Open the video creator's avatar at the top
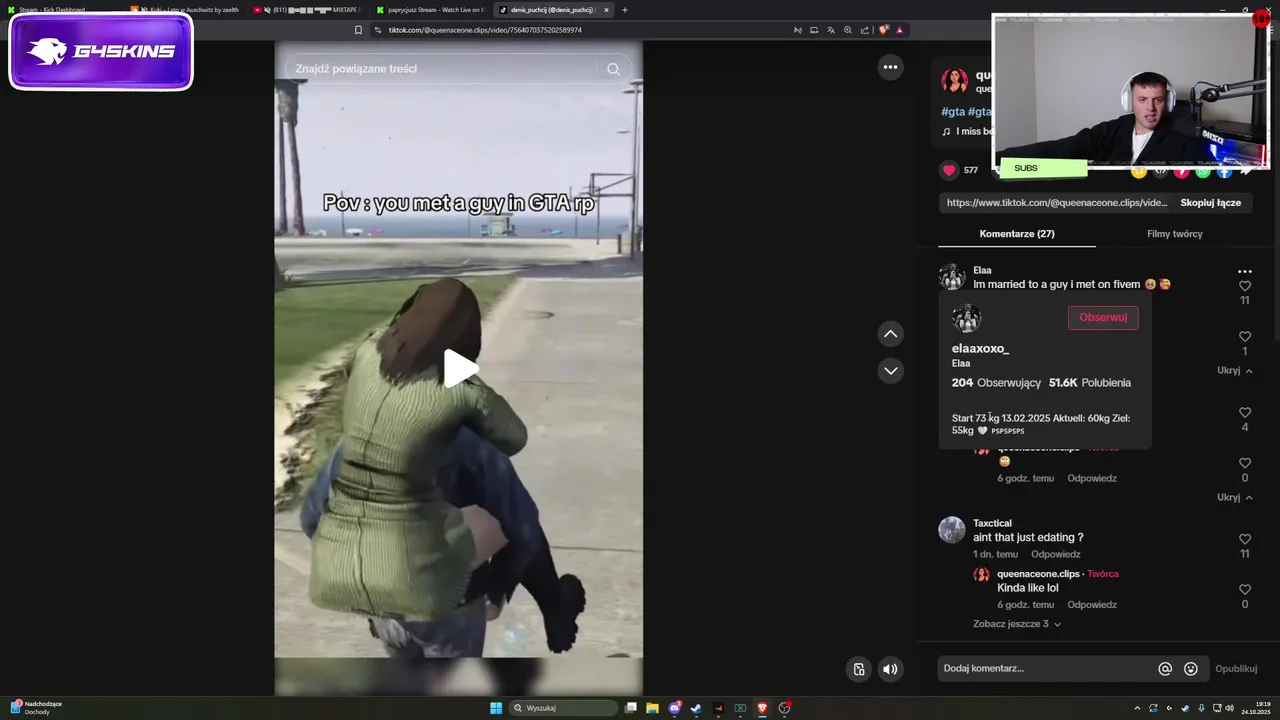The width and height of the screenshot is (1280, 720). (x=955, y=81)
